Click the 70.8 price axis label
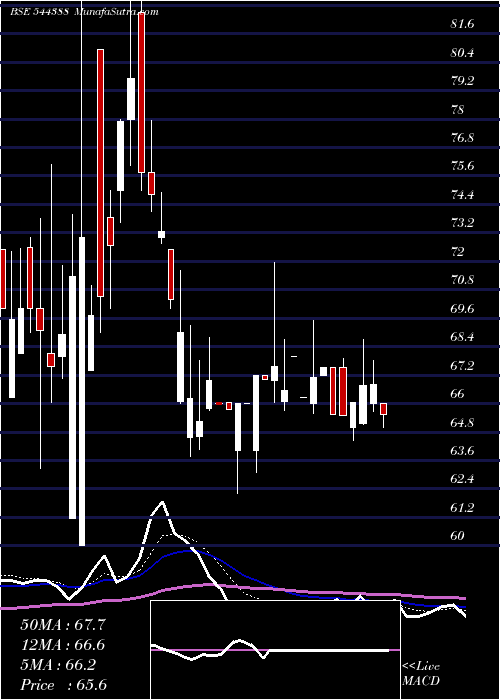Image resolution: width=500 pixels, height=700 pixels. coord(462,280)
